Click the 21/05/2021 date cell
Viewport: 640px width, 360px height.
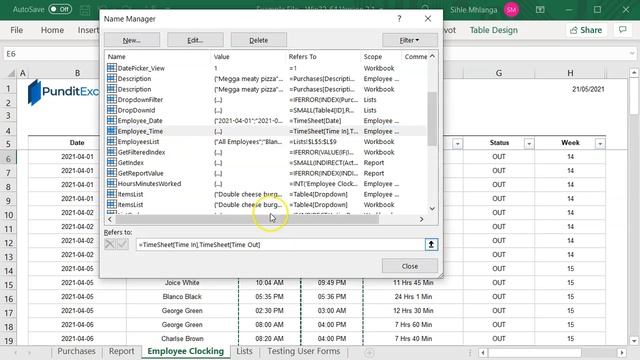point(588,89)
